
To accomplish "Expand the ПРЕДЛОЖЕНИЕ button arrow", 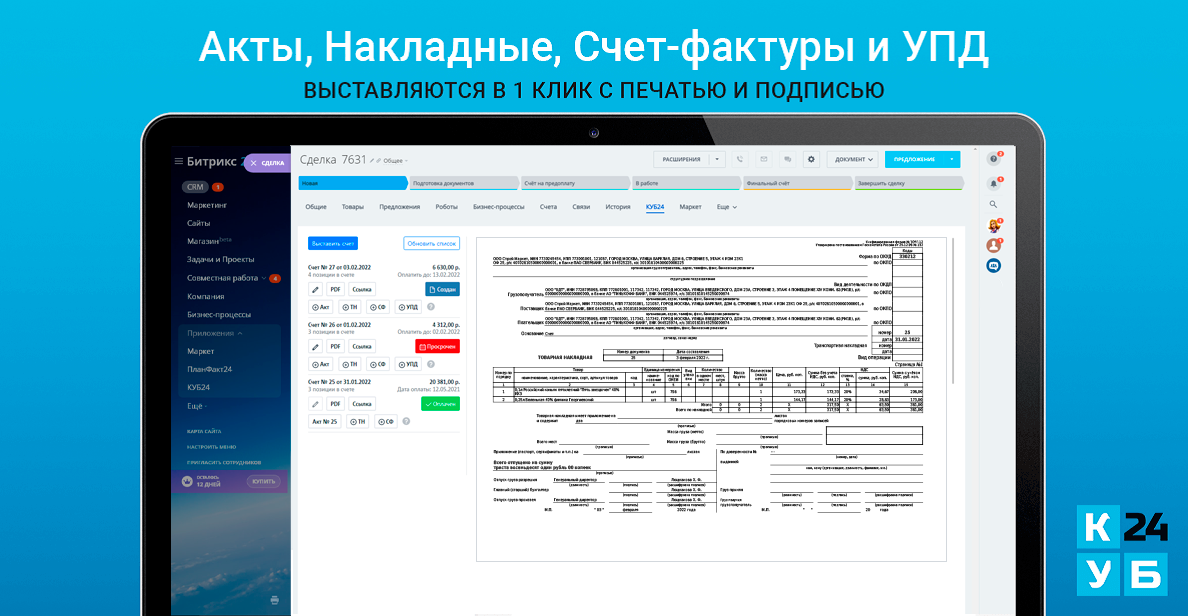I will click(x=952, y=159).
